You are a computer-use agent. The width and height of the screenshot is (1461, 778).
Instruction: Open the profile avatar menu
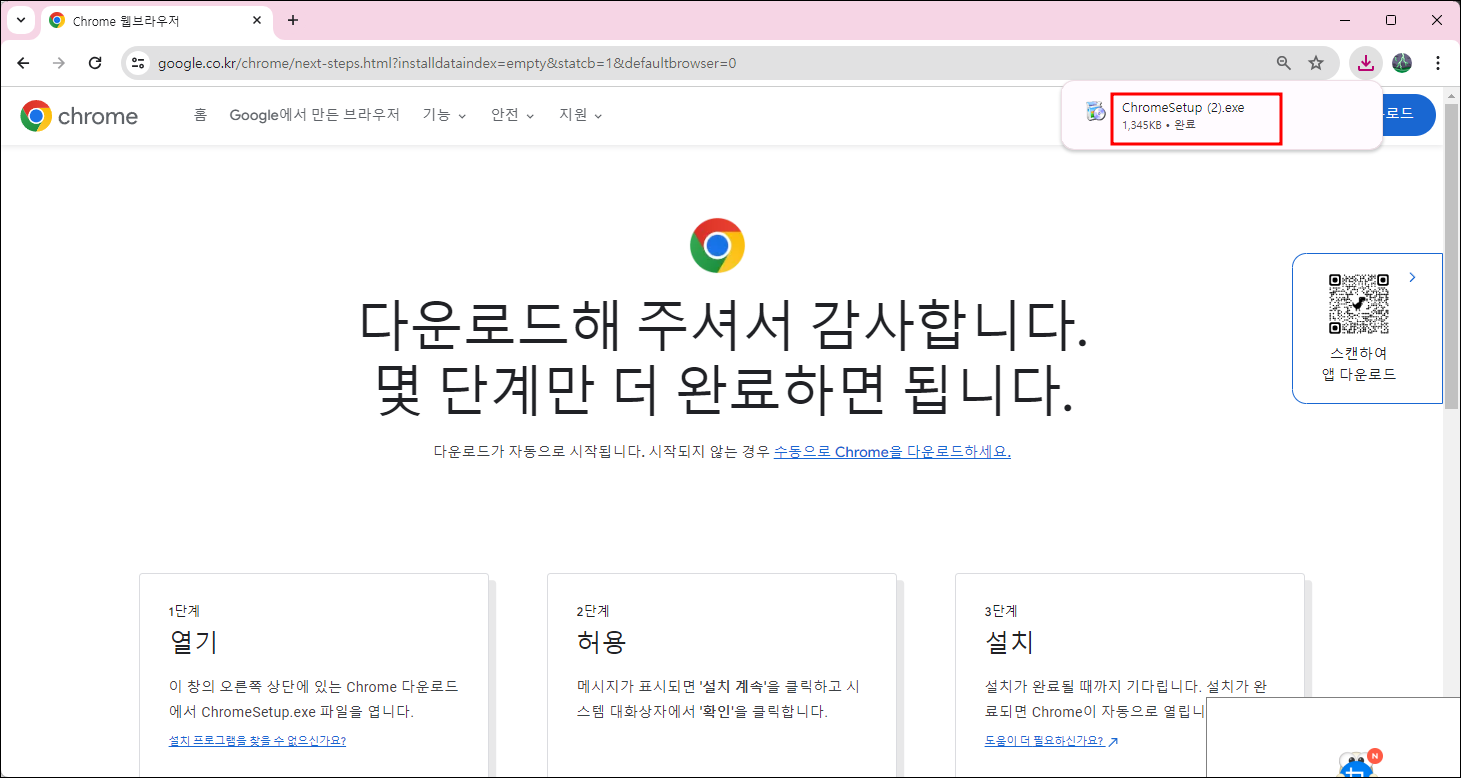(x=1402, y=63)
